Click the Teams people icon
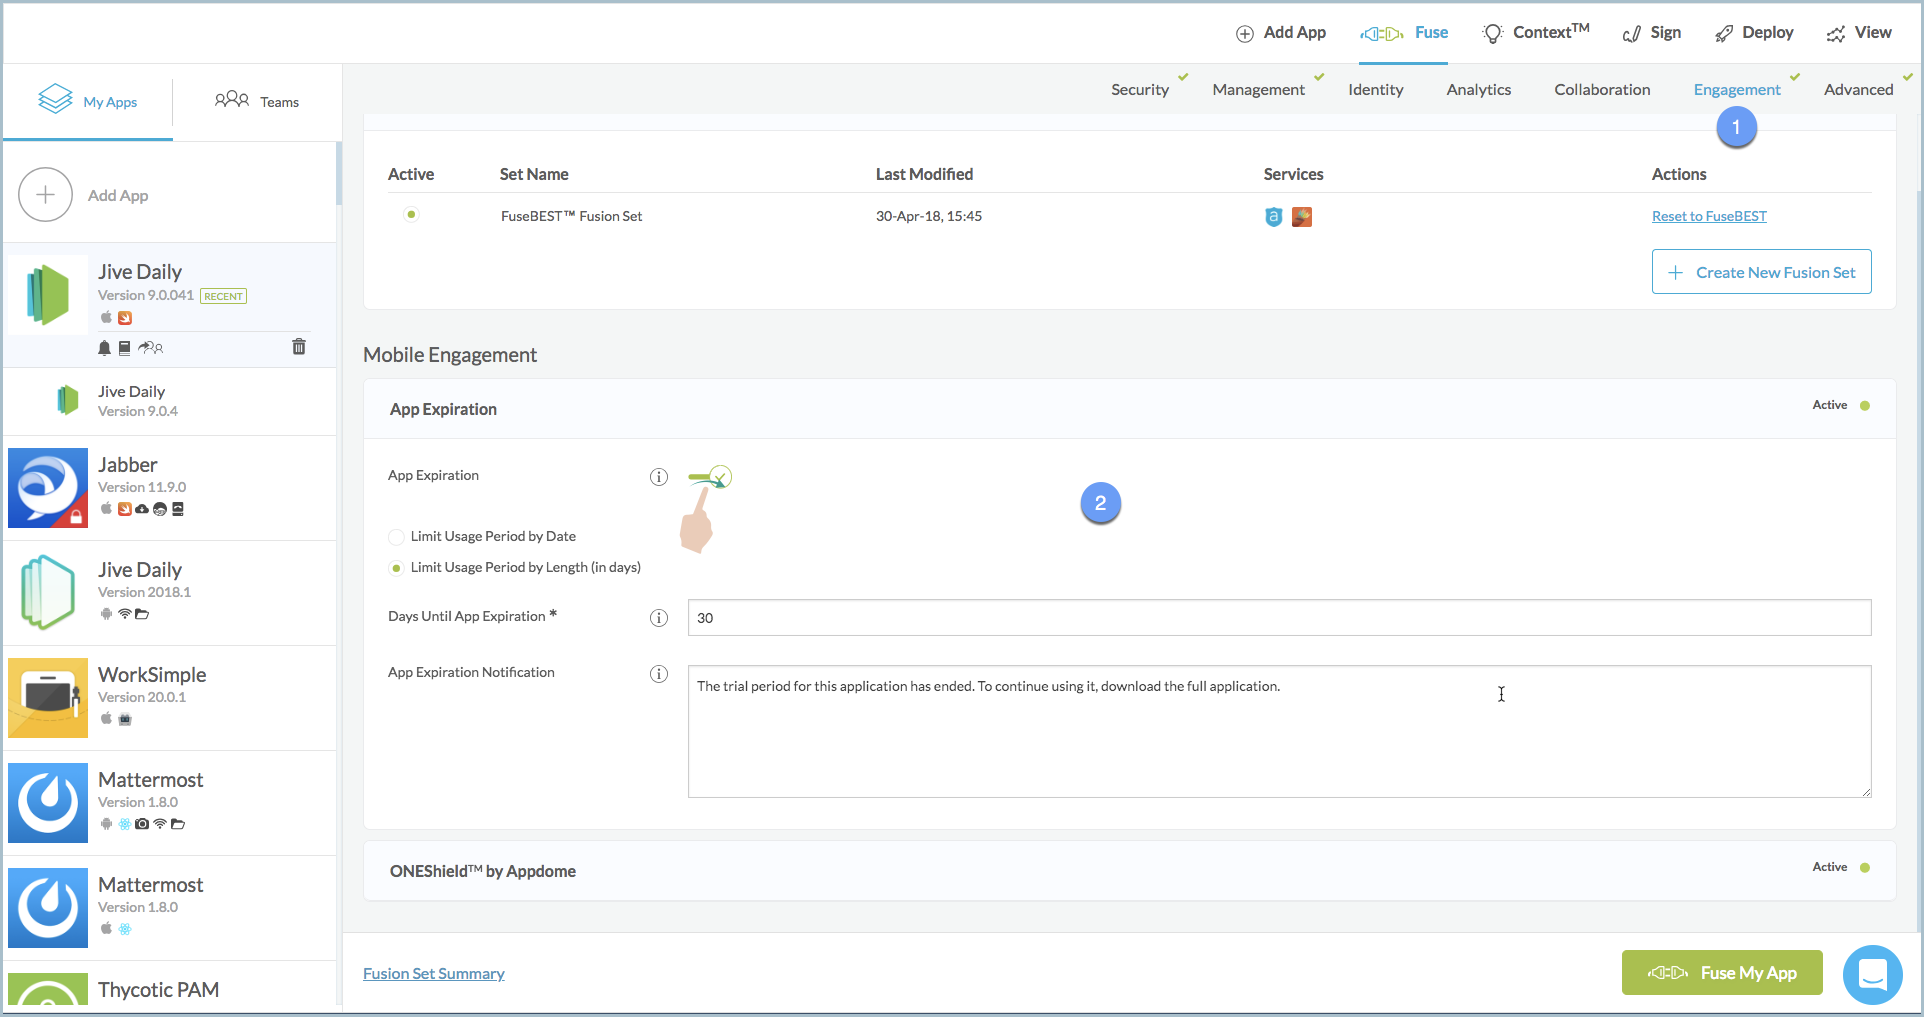The image size is (1924, 1017). 232,99
